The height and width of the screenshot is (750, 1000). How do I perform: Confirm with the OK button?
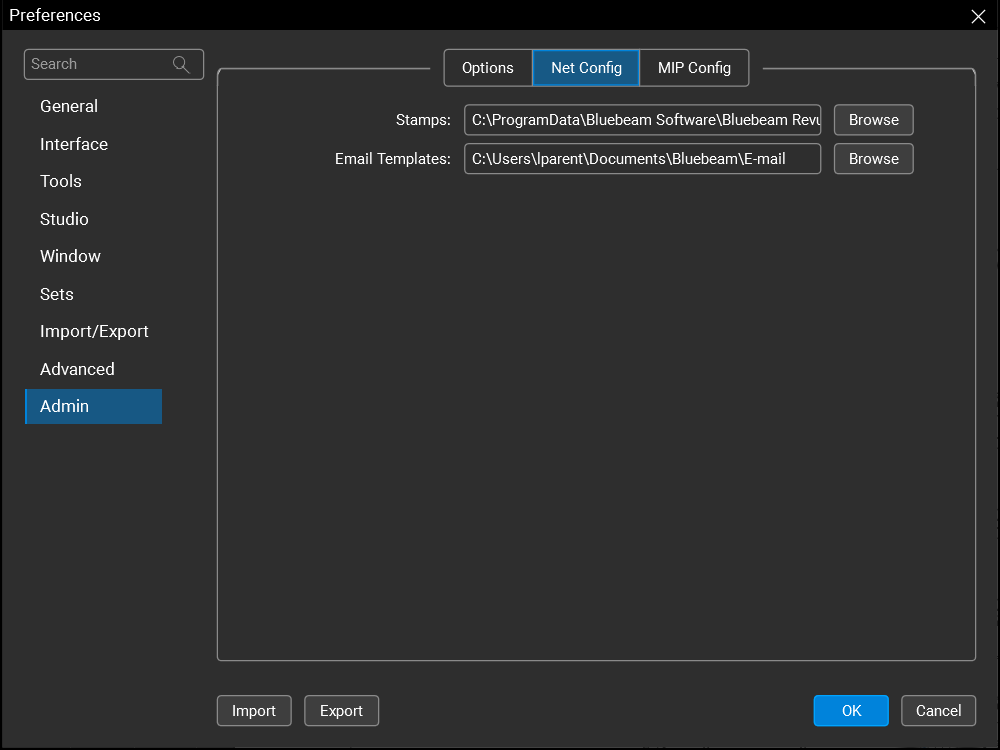[851, 710]
